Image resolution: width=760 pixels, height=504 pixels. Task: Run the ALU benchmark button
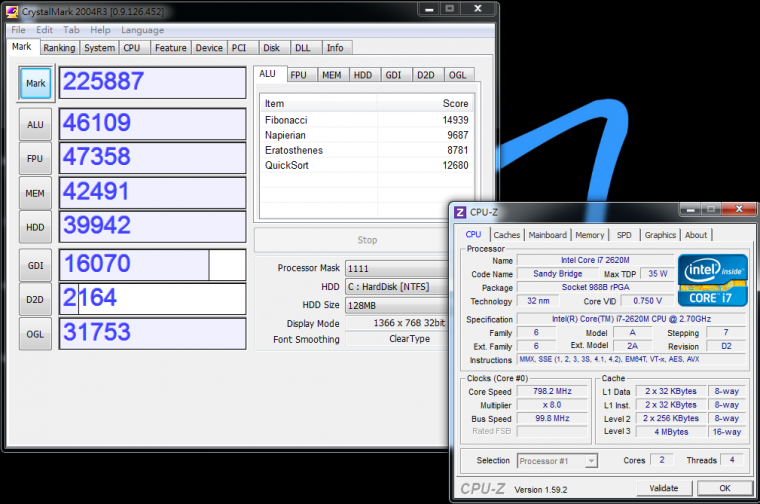[x=35, y=124]
